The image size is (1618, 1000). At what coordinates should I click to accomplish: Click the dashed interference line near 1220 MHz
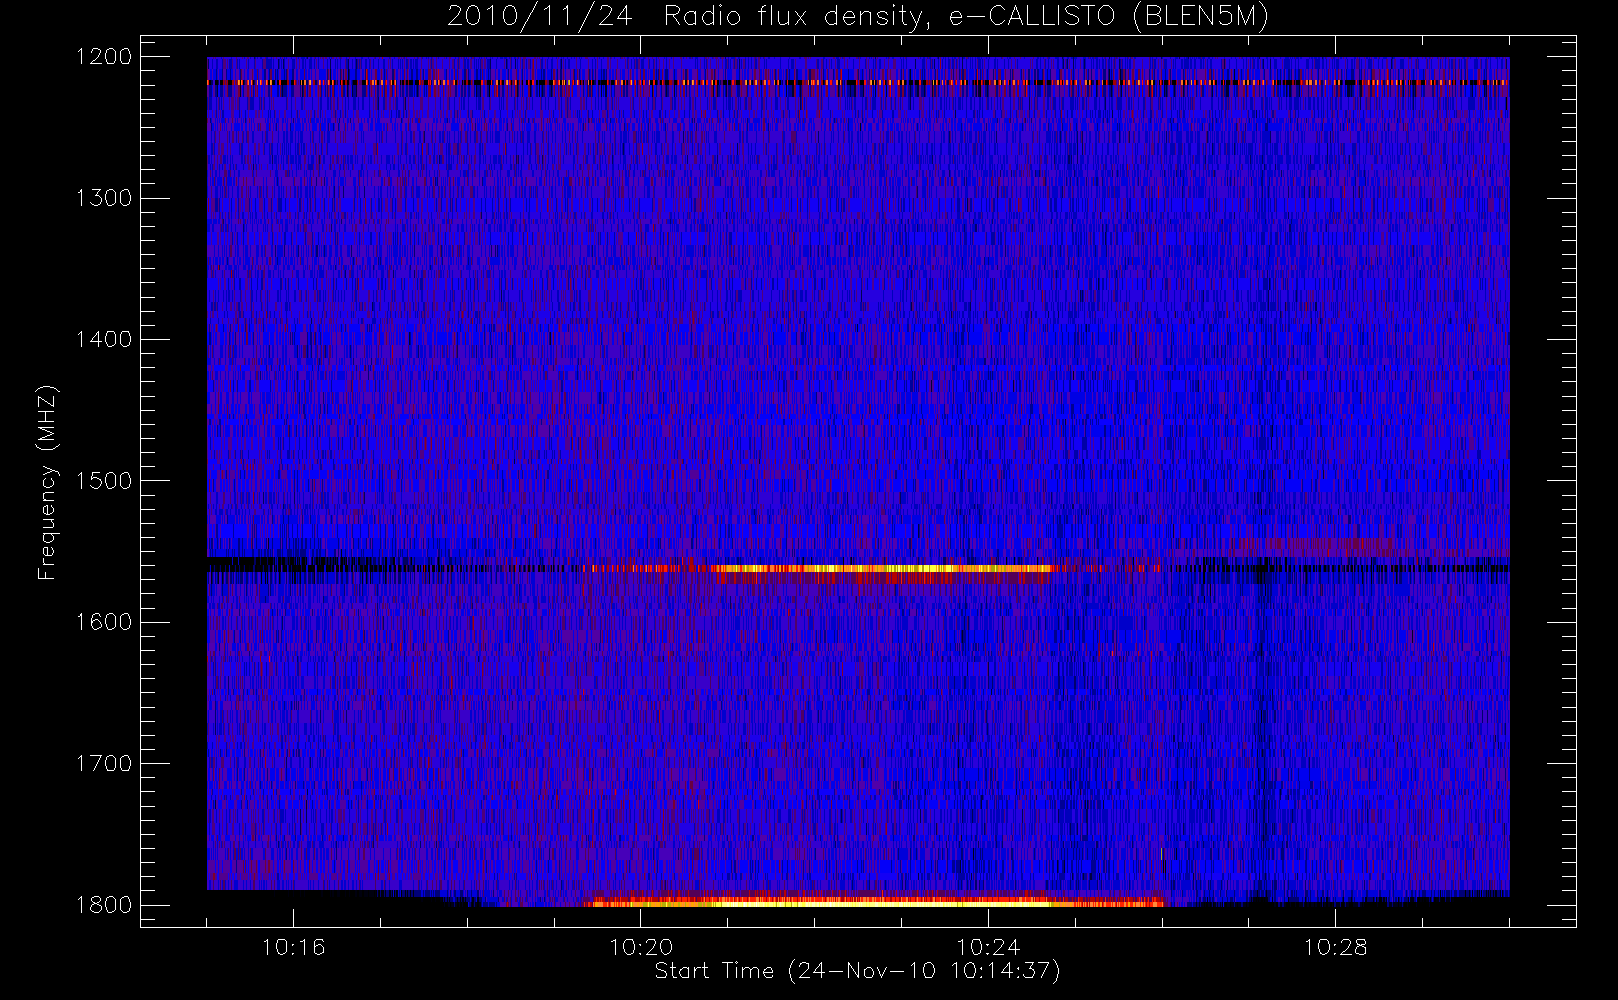[858, 83]
